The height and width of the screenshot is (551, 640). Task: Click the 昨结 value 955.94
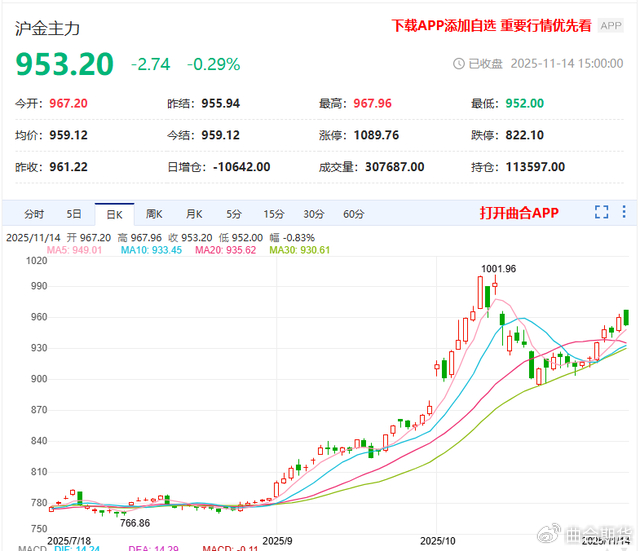(x=220, y=103)
